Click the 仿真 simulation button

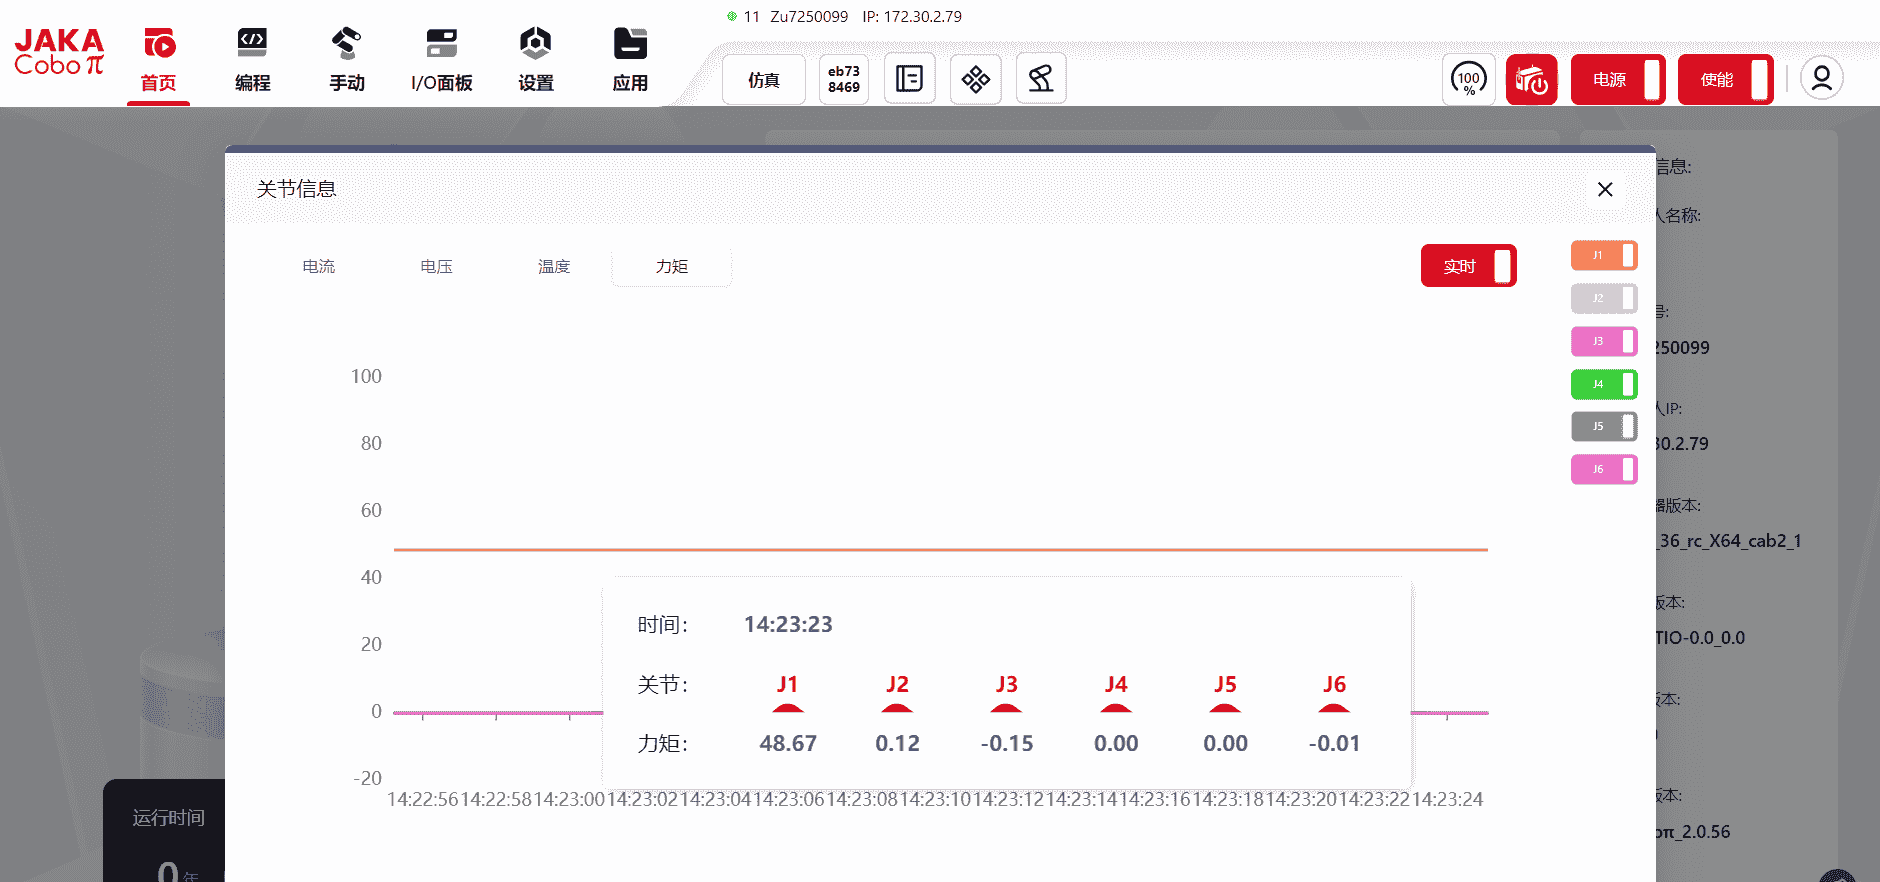[764, 80]
